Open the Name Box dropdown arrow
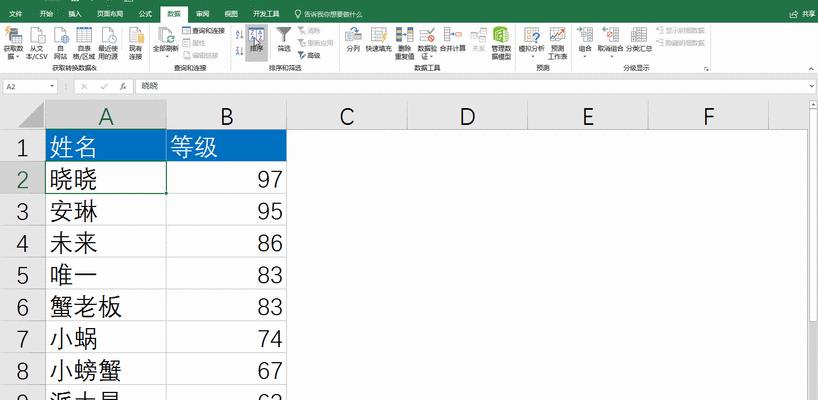 tap(52, 87)
